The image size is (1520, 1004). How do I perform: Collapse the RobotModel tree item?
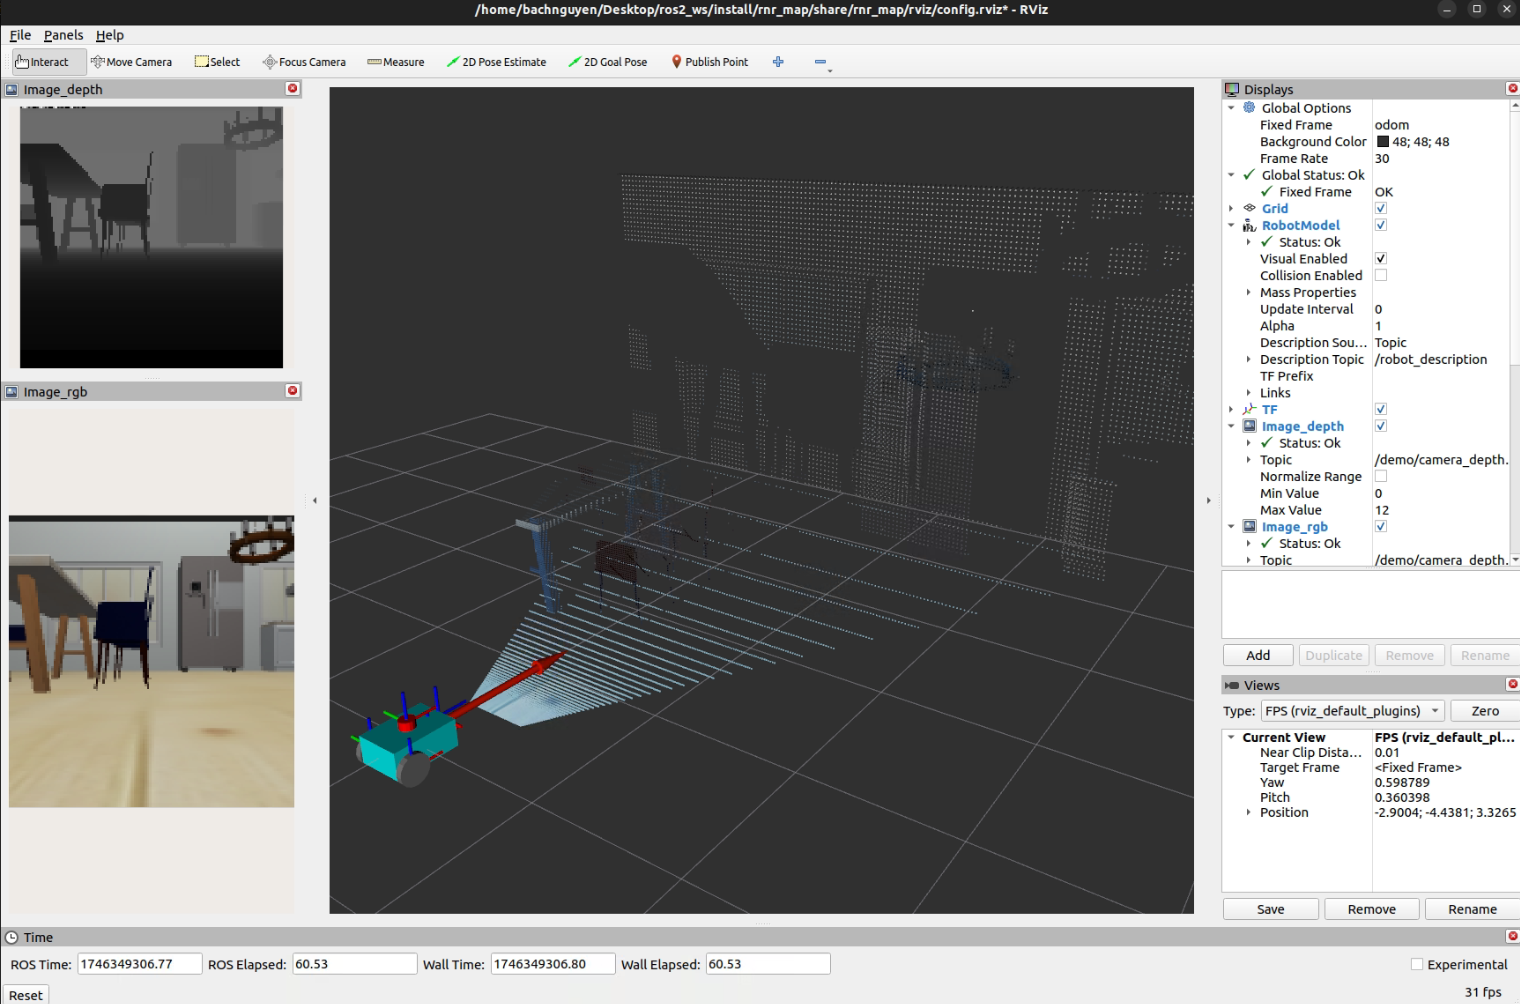(1231, 226)
